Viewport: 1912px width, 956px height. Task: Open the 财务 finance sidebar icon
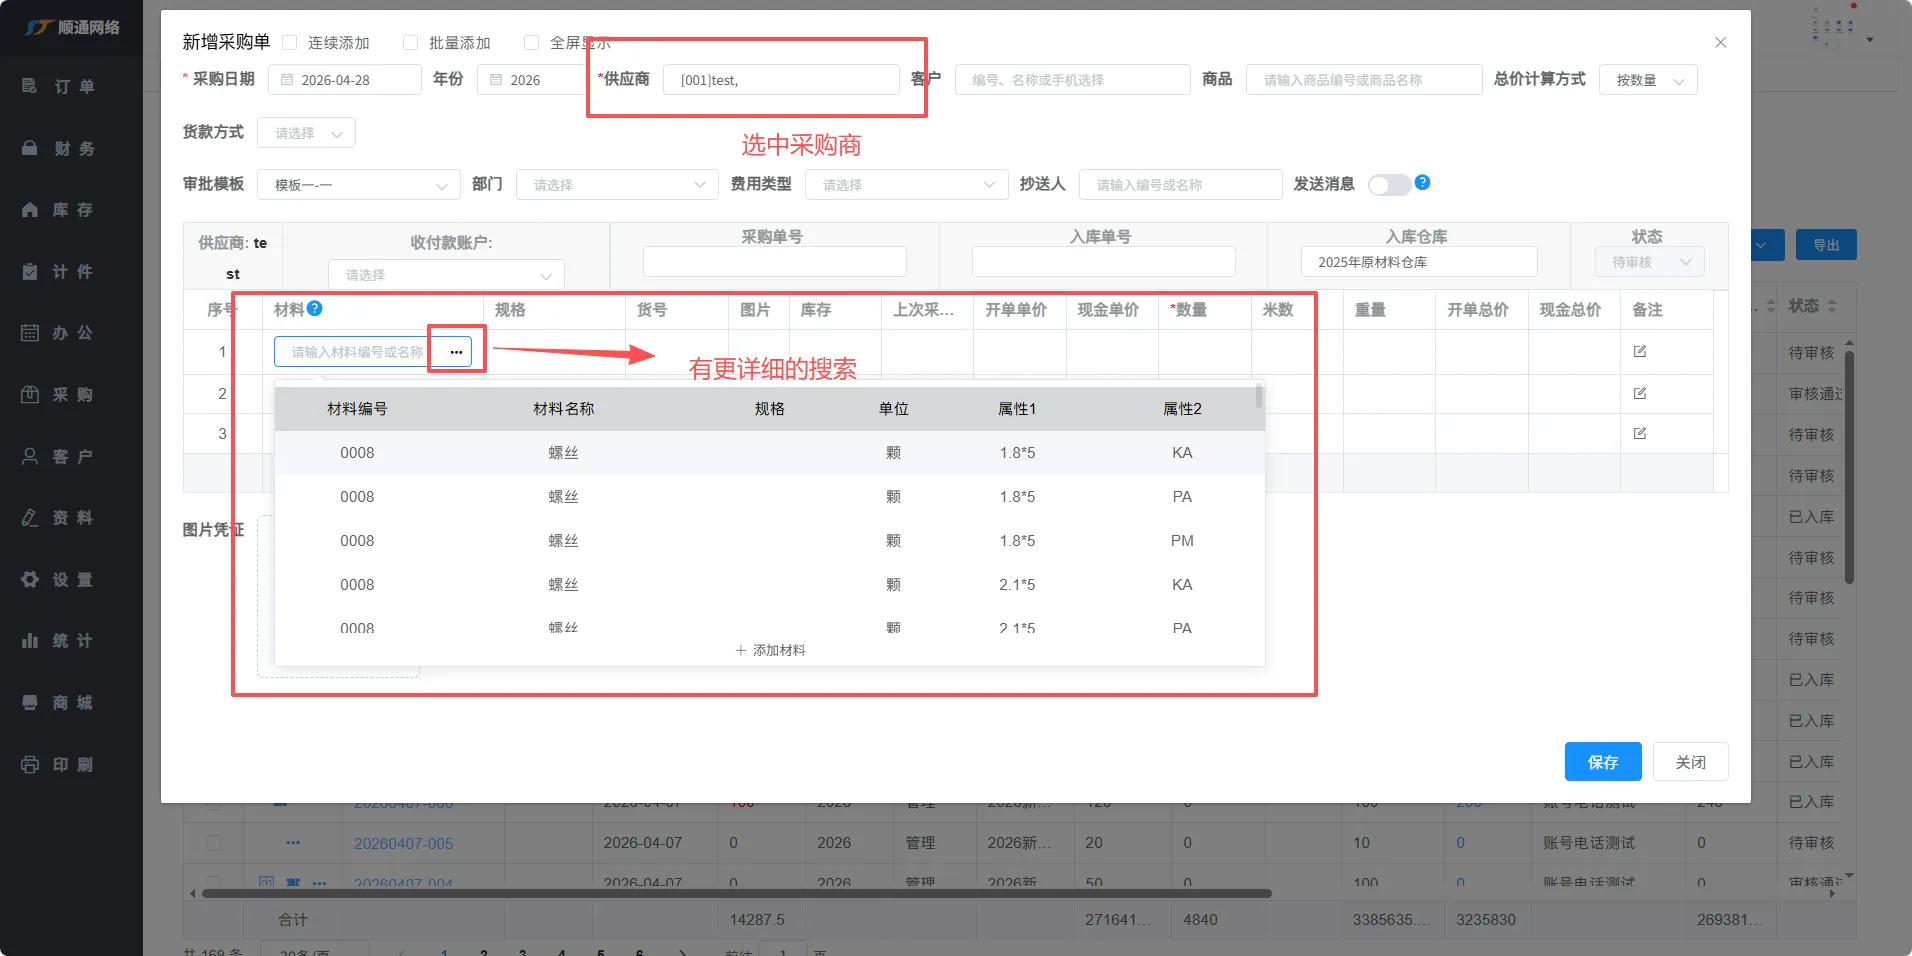(30, 148)
